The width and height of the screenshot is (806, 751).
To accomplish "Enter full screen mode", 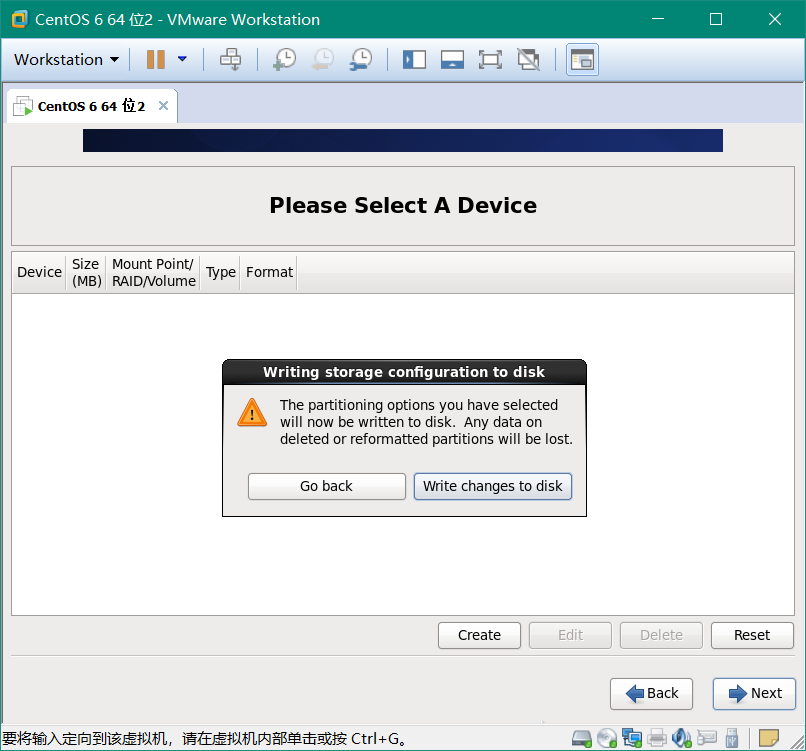I will point(490,59).
